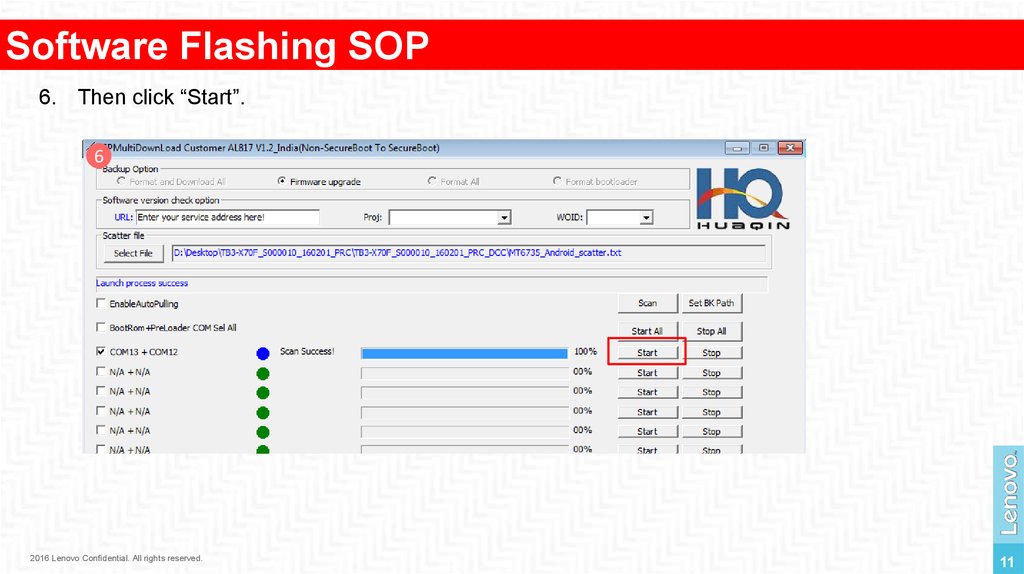Click the HQ Huaqin logo
Screen dimensions: 1024x574
point(743,199)
